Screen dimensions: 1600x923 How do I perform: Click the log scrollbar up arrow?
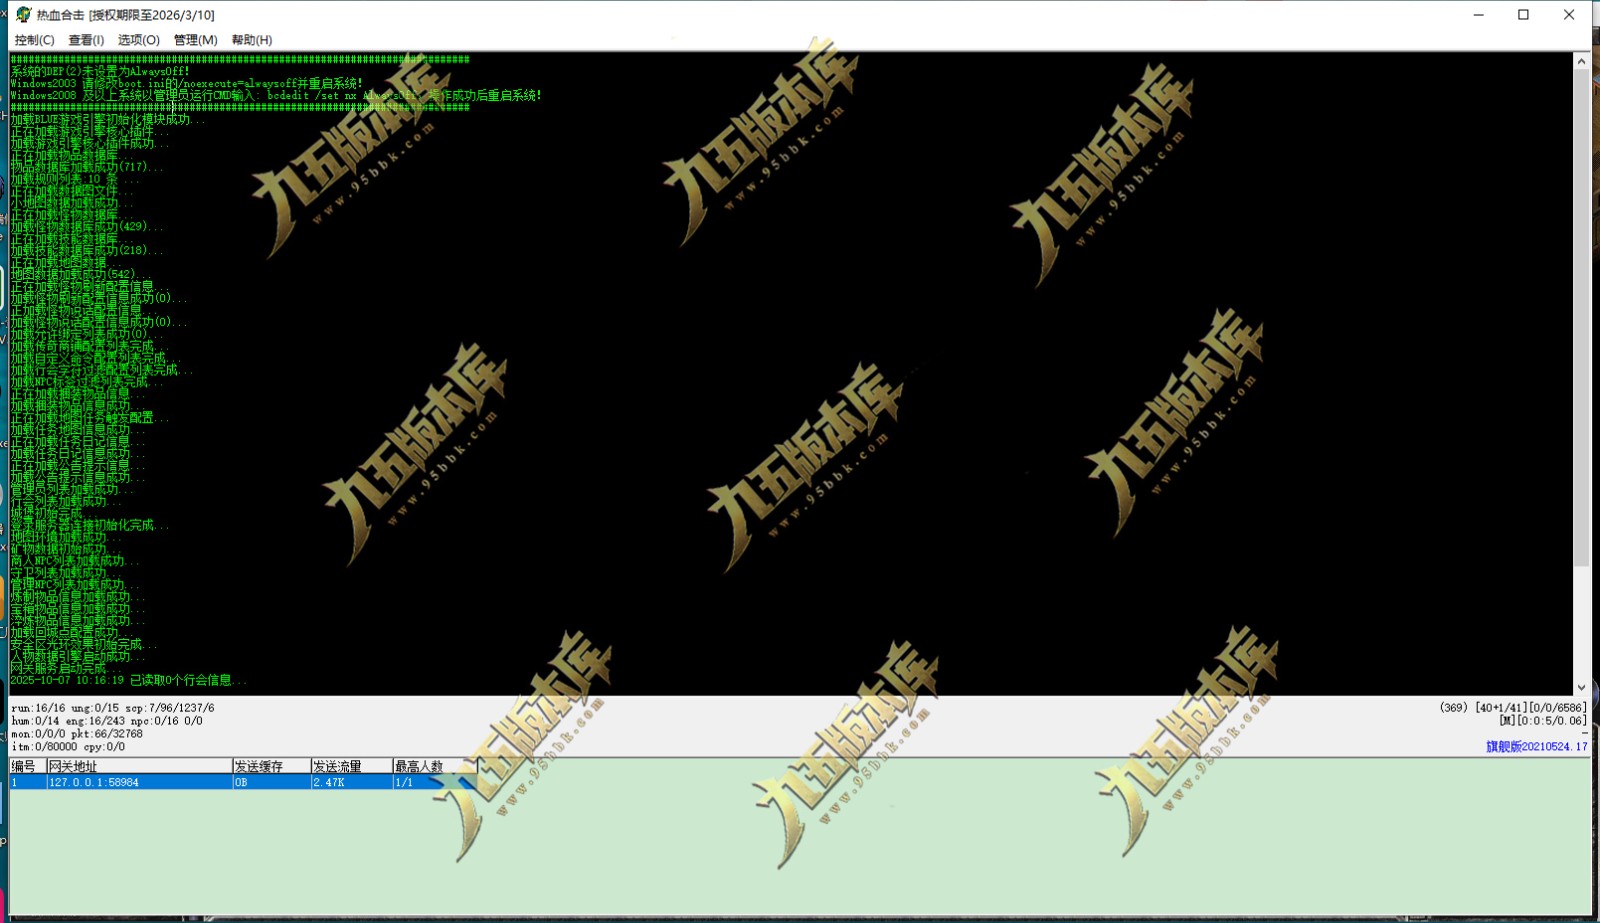tap(1581, 61)
